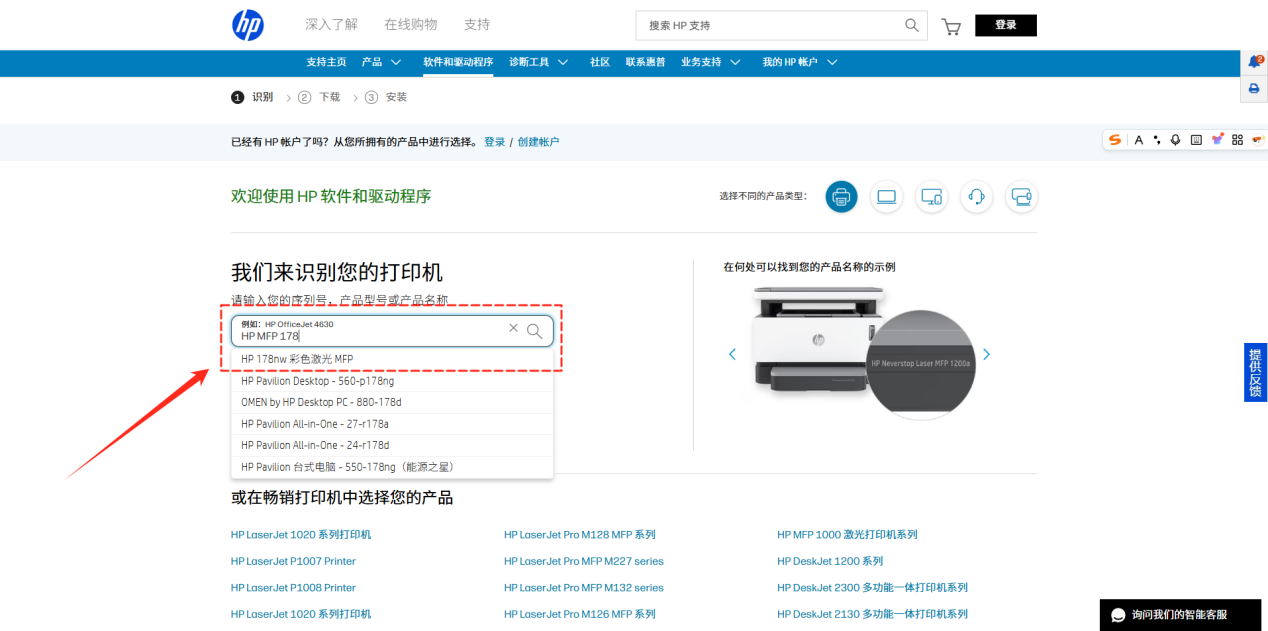Image resolution: width=1268 pixels, height=631 pixels.
Task: Select the Printer product category icon
Action: (841, 197)
